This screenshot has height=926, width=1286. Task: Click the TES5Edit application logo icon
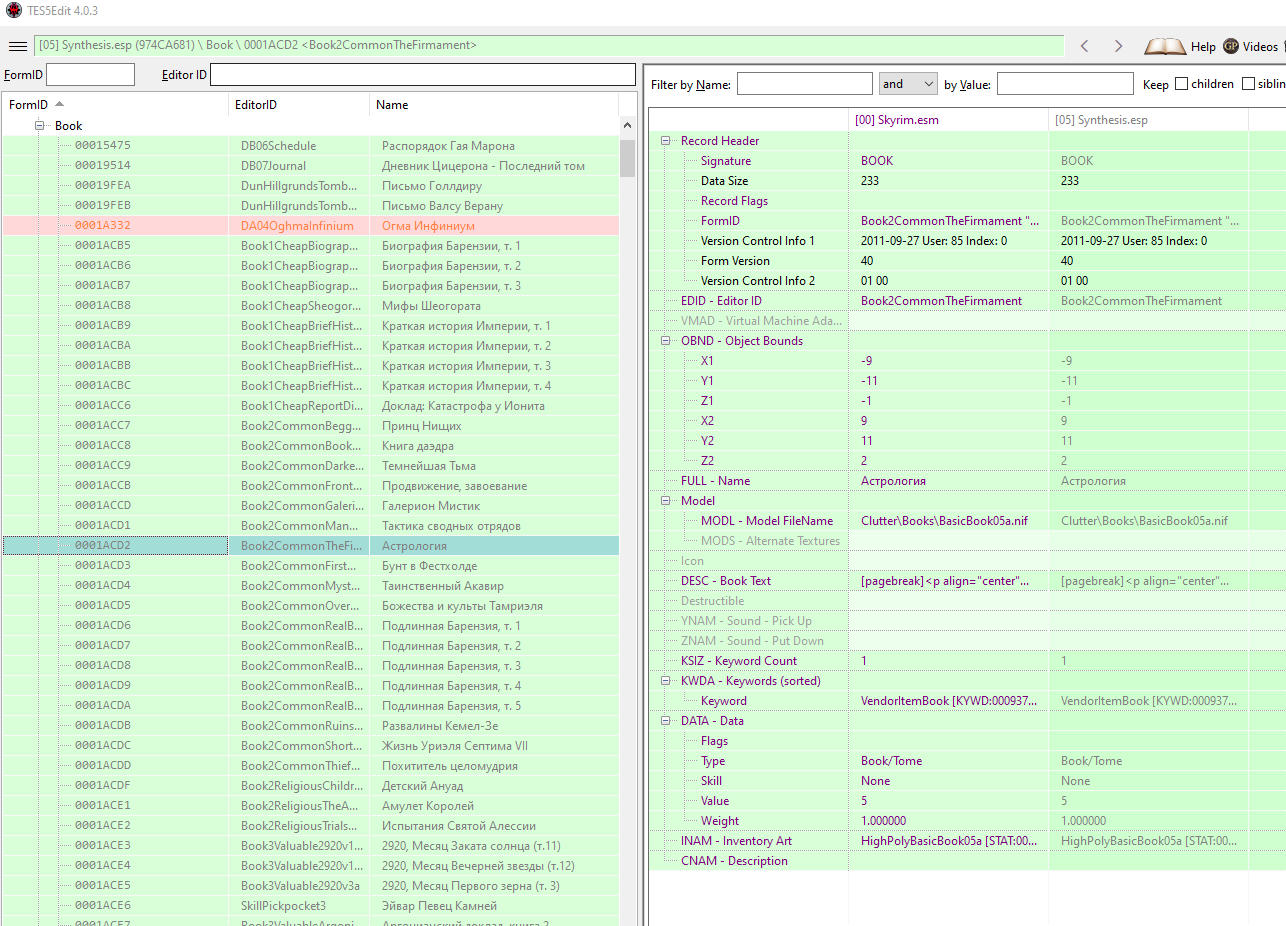click(x=13, y=10)
